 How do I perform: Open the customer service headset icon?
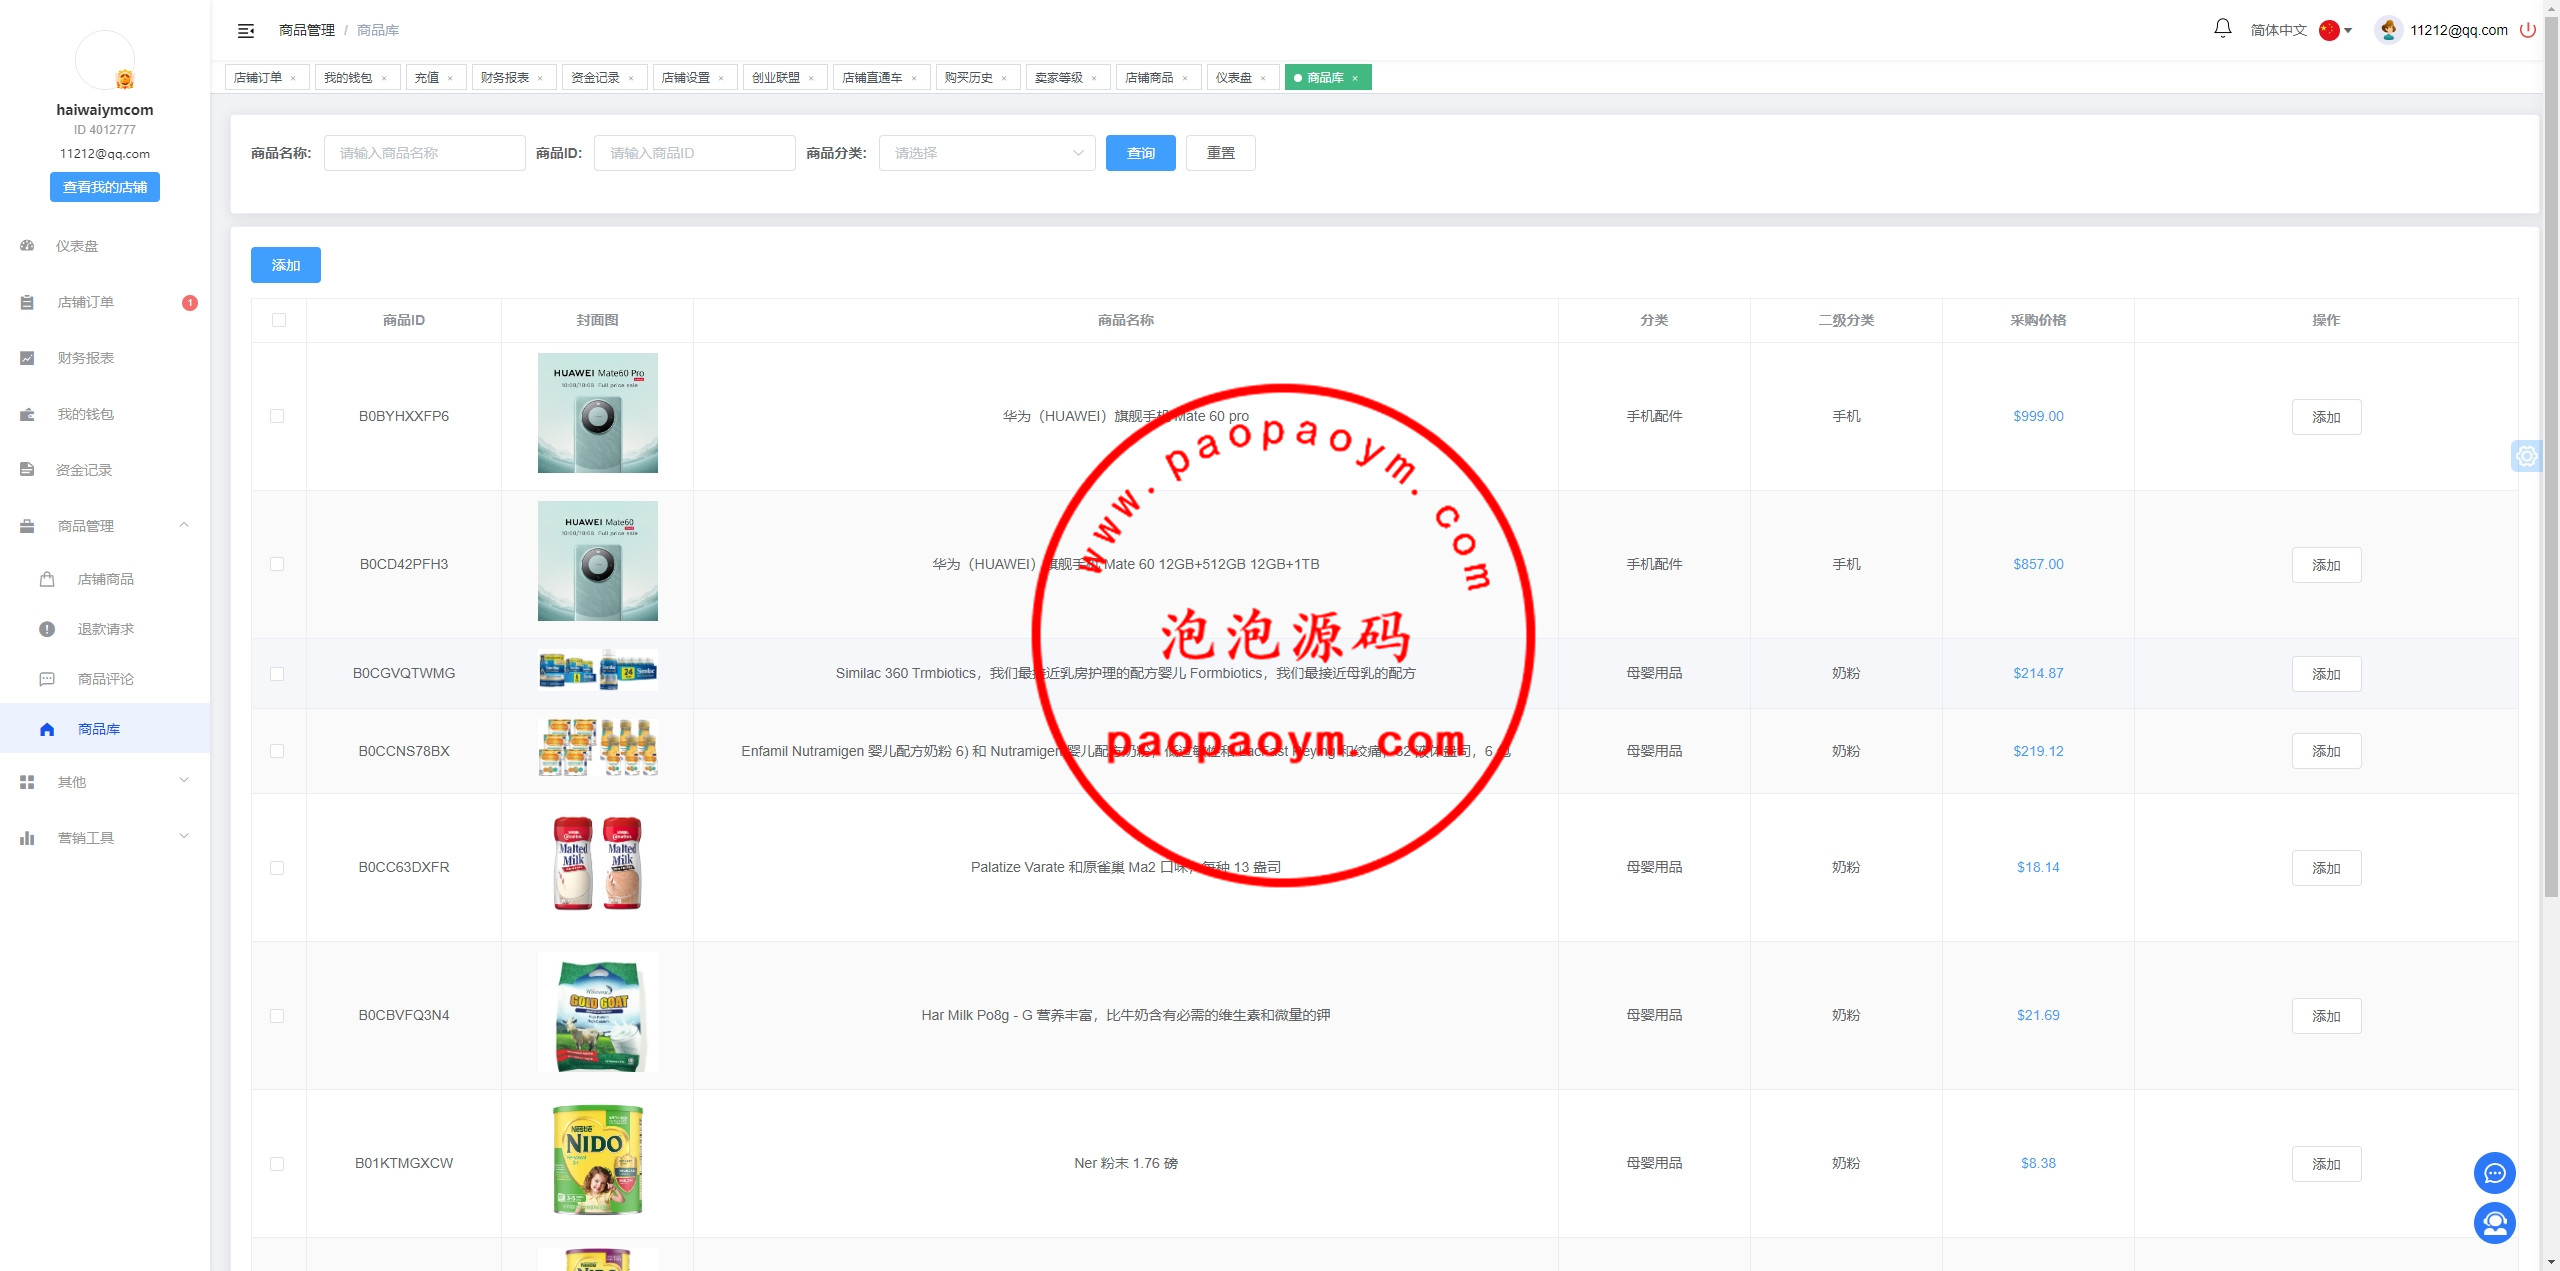[x=2494, y=1223]
